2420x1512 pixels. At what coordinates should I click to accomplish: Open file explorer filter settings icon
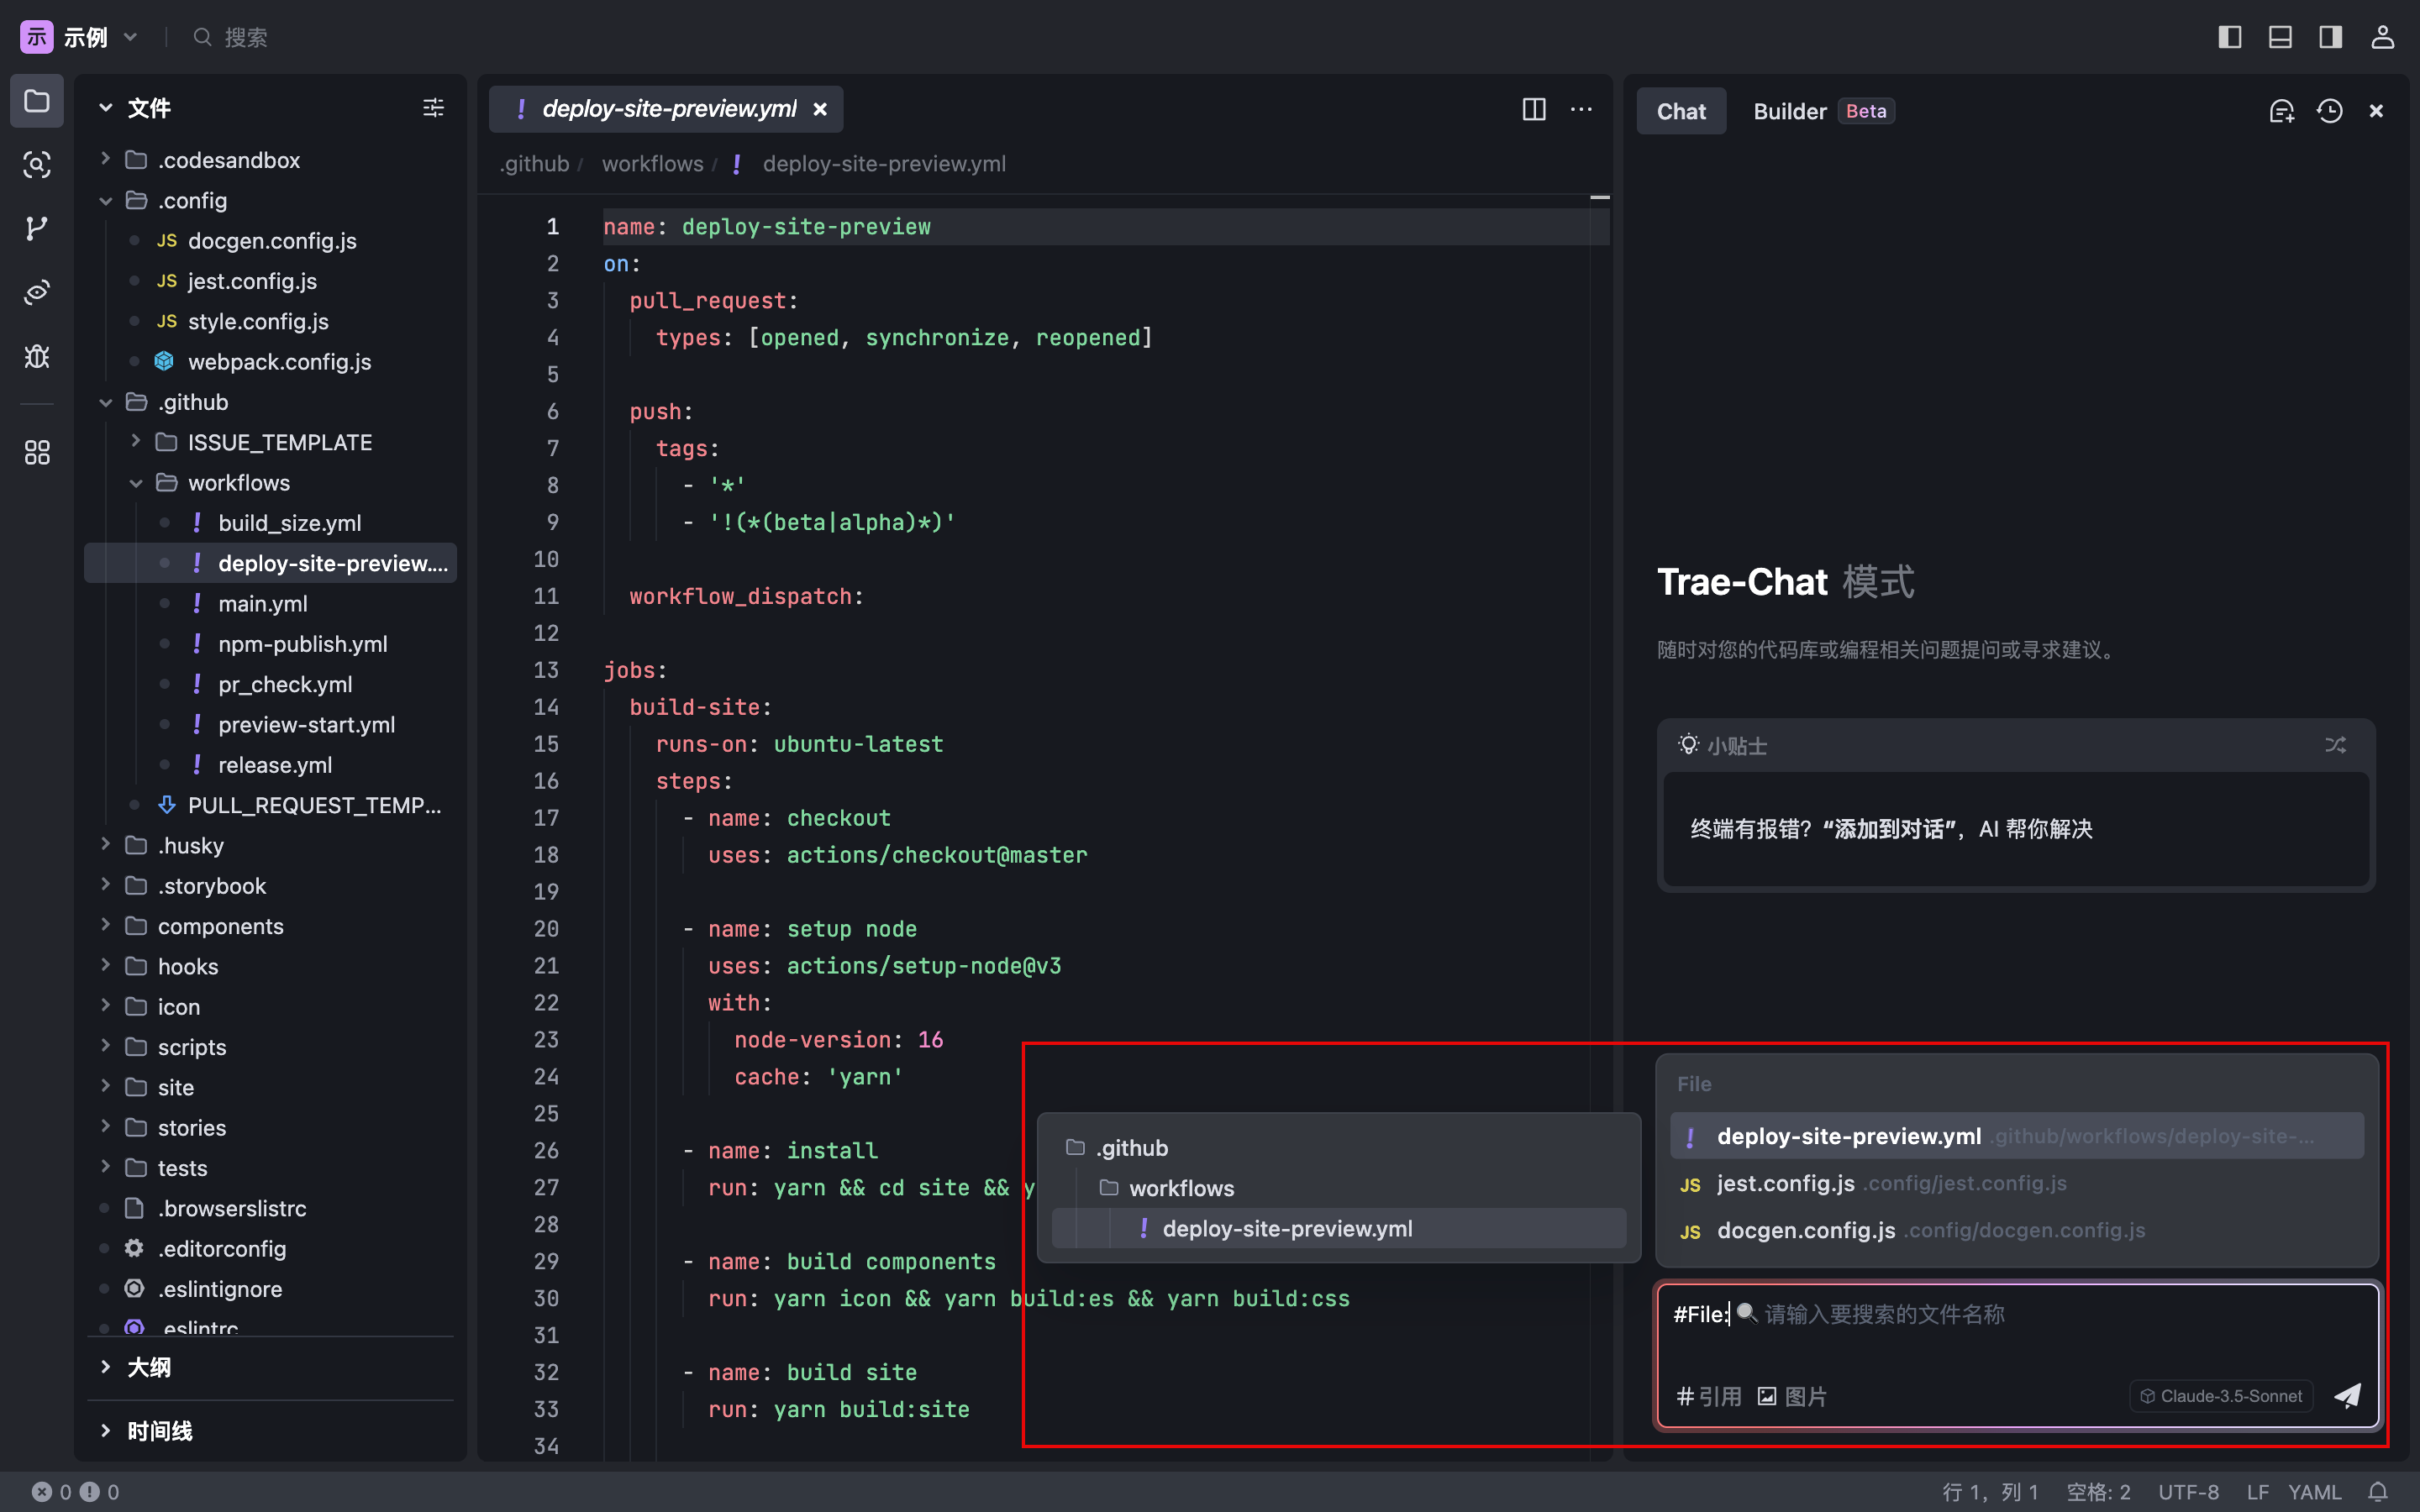(433, 107)
